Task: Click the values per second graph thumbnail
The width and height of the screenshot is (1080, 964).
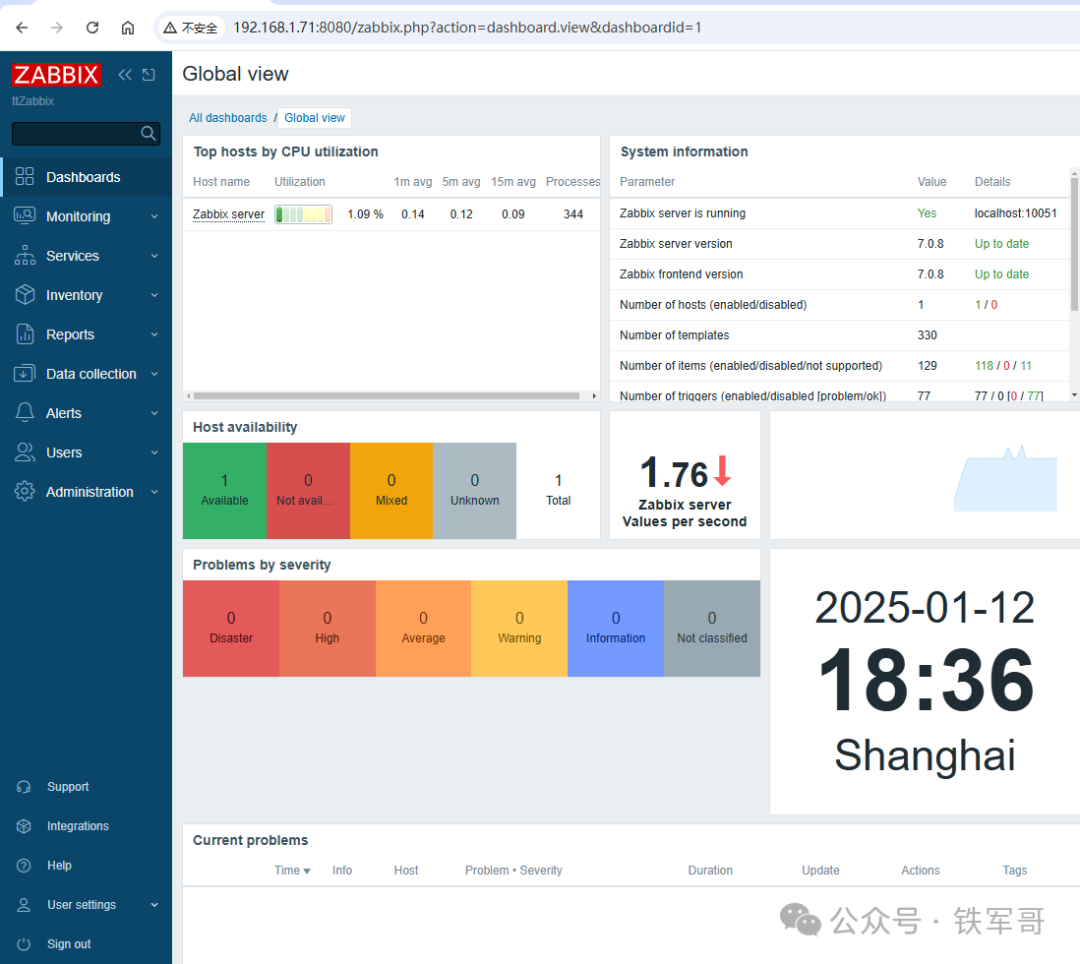Action: click(1006, 478)
